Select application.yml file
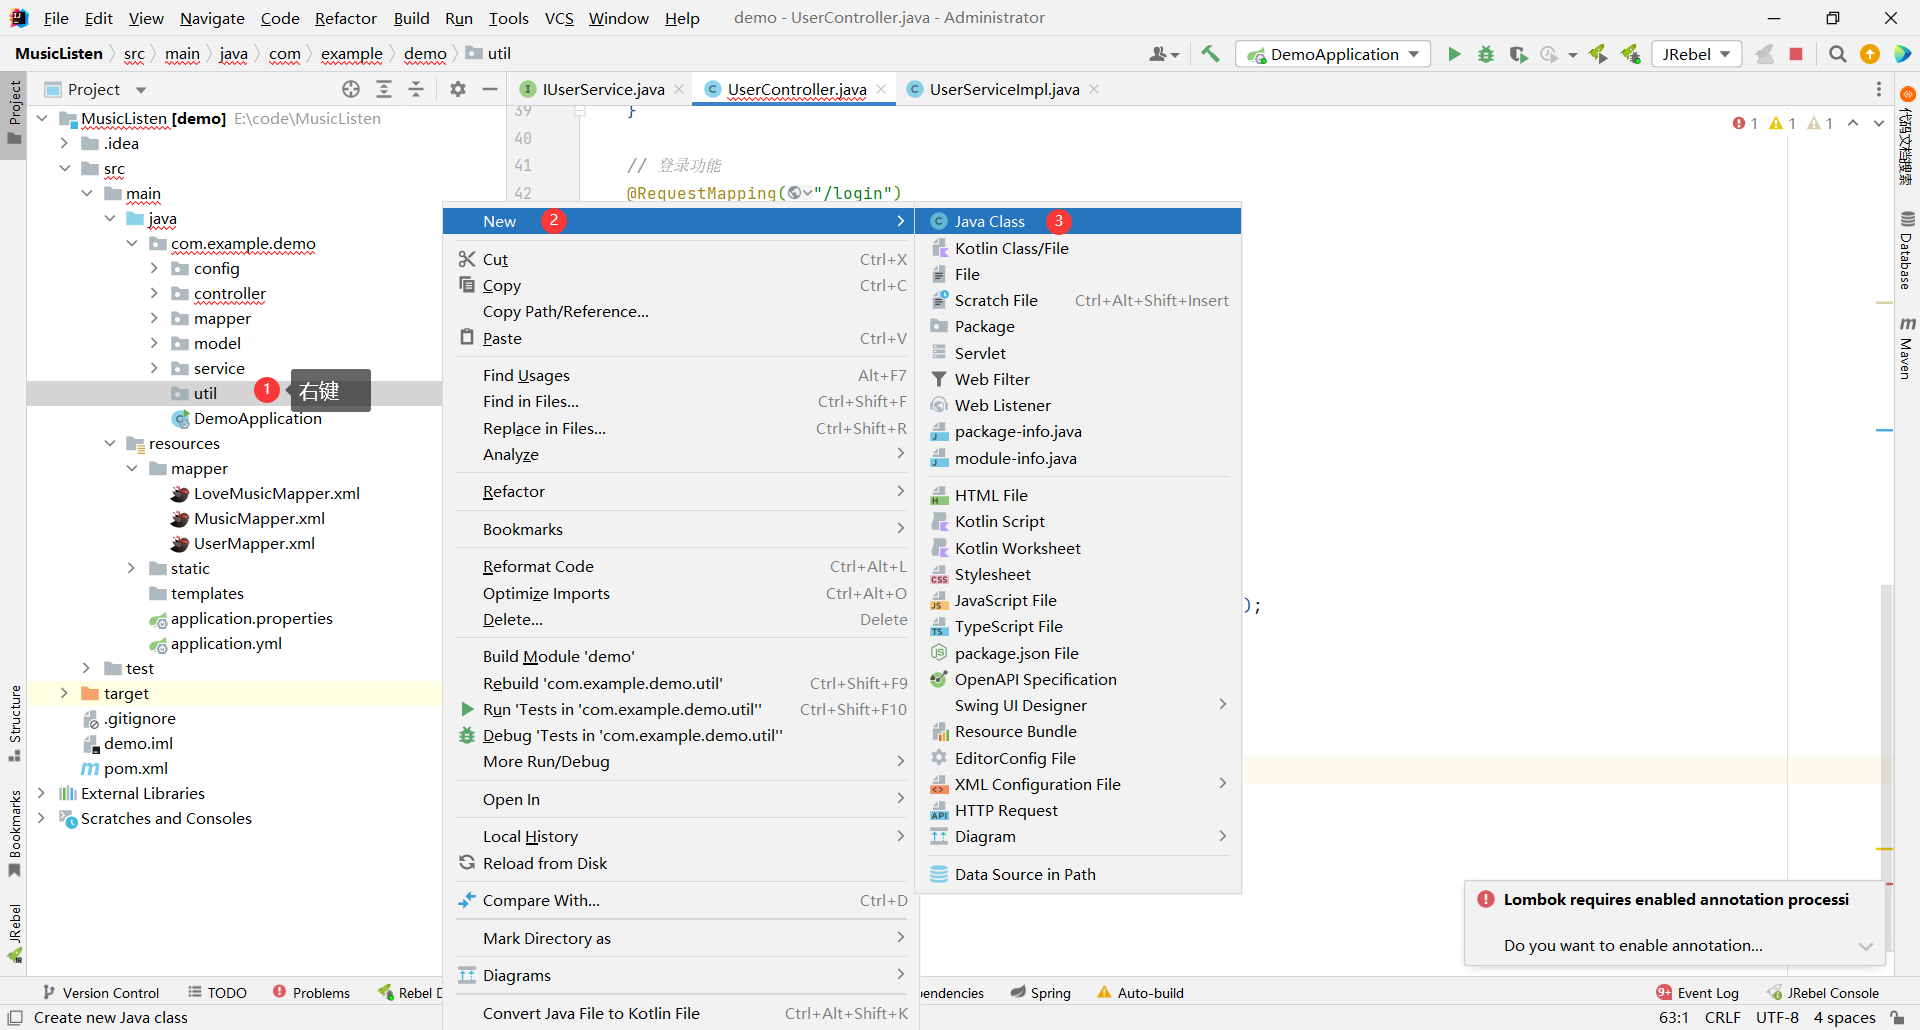The image size is (1920, 1030). pyautogui.click(x=226, y=643)
